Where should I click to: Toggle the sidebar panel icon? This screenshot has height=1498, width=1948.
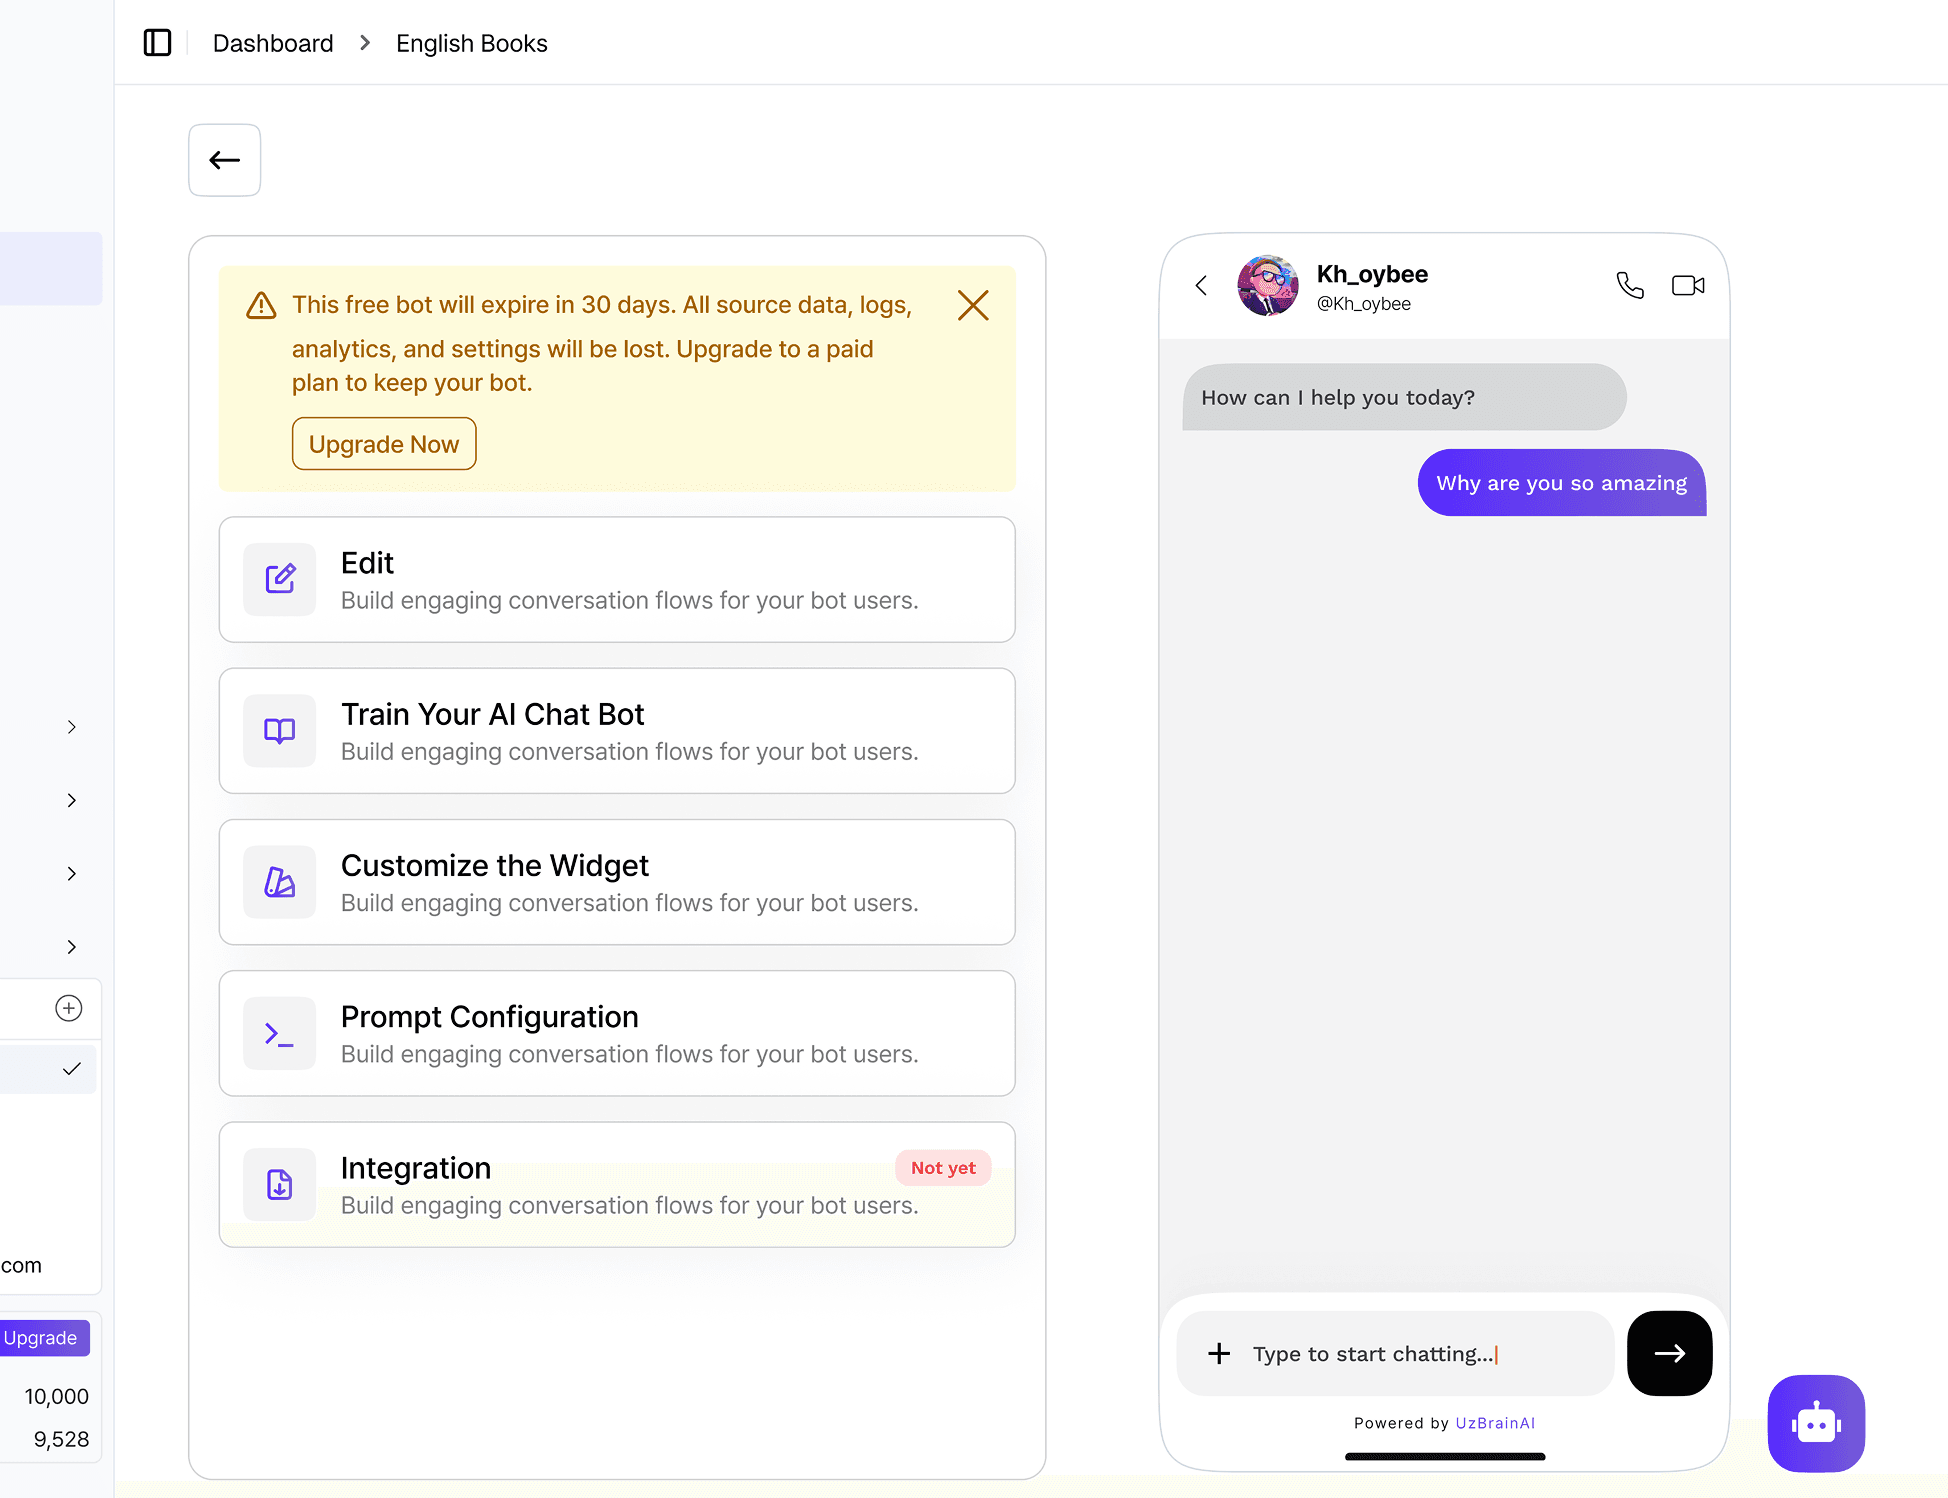(x=157, y=43)
